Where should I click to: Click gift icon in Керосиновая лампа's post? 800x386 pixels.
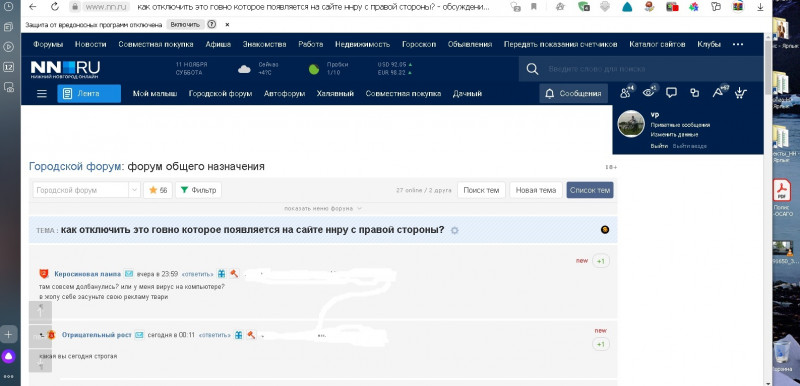(x=221, y=274)
